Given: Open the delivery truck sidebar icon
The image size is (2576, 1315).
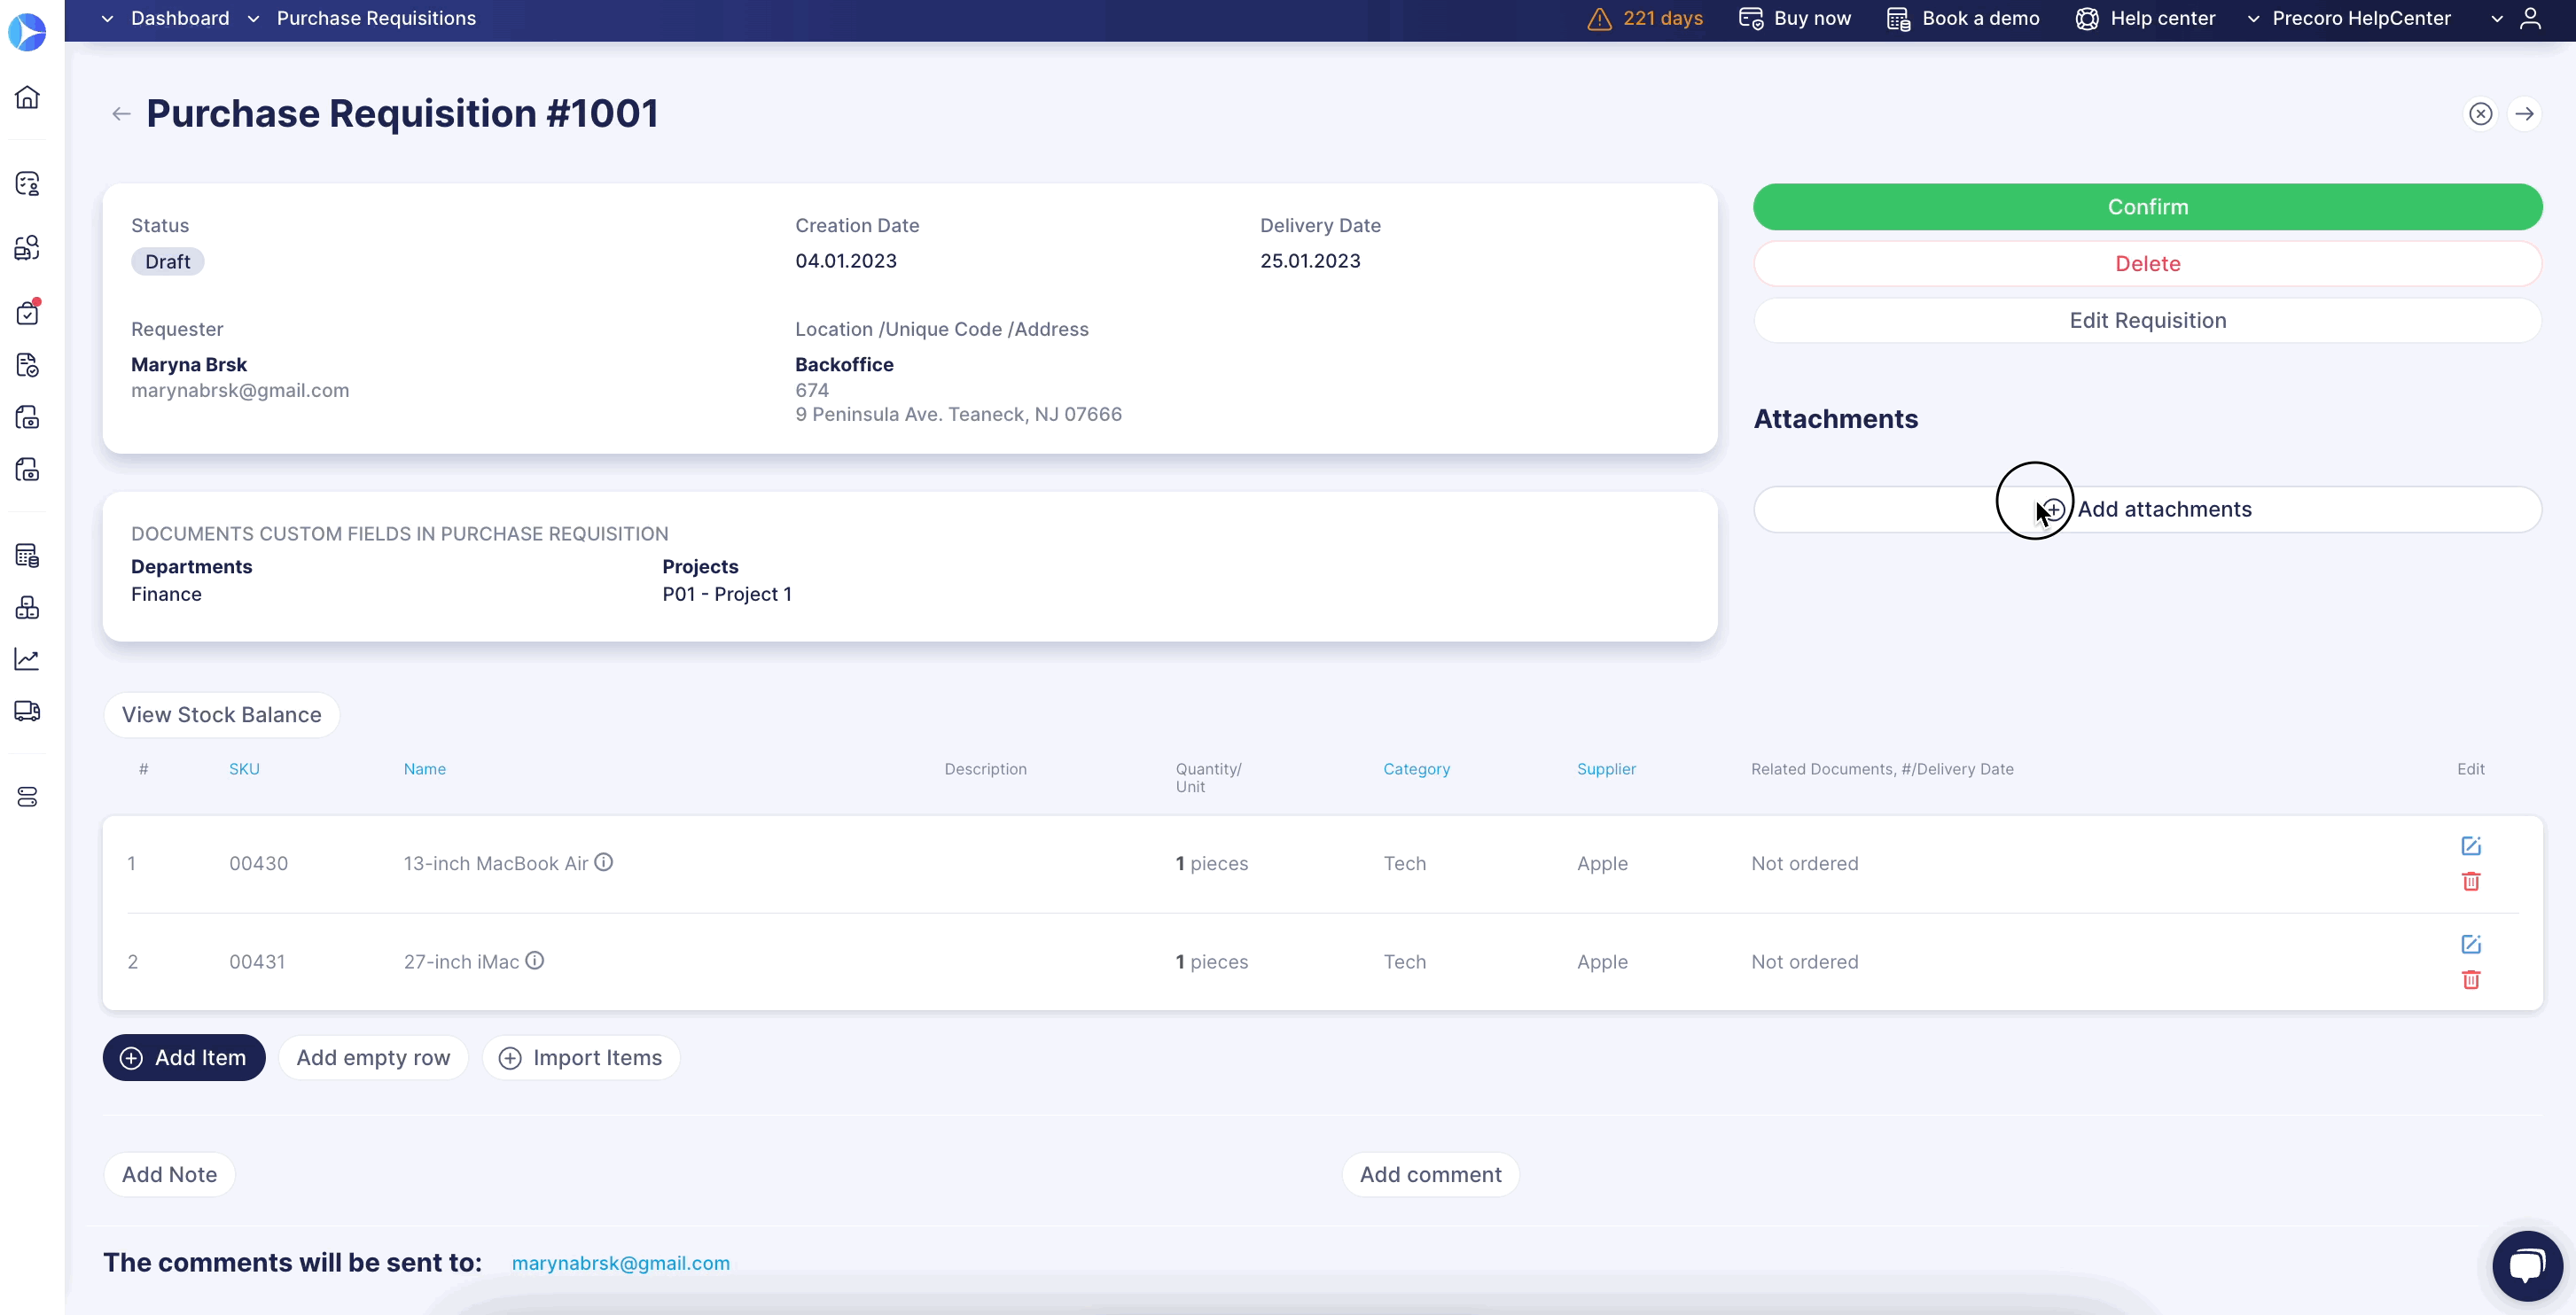Looking at the screenshot, I should 27,711.
